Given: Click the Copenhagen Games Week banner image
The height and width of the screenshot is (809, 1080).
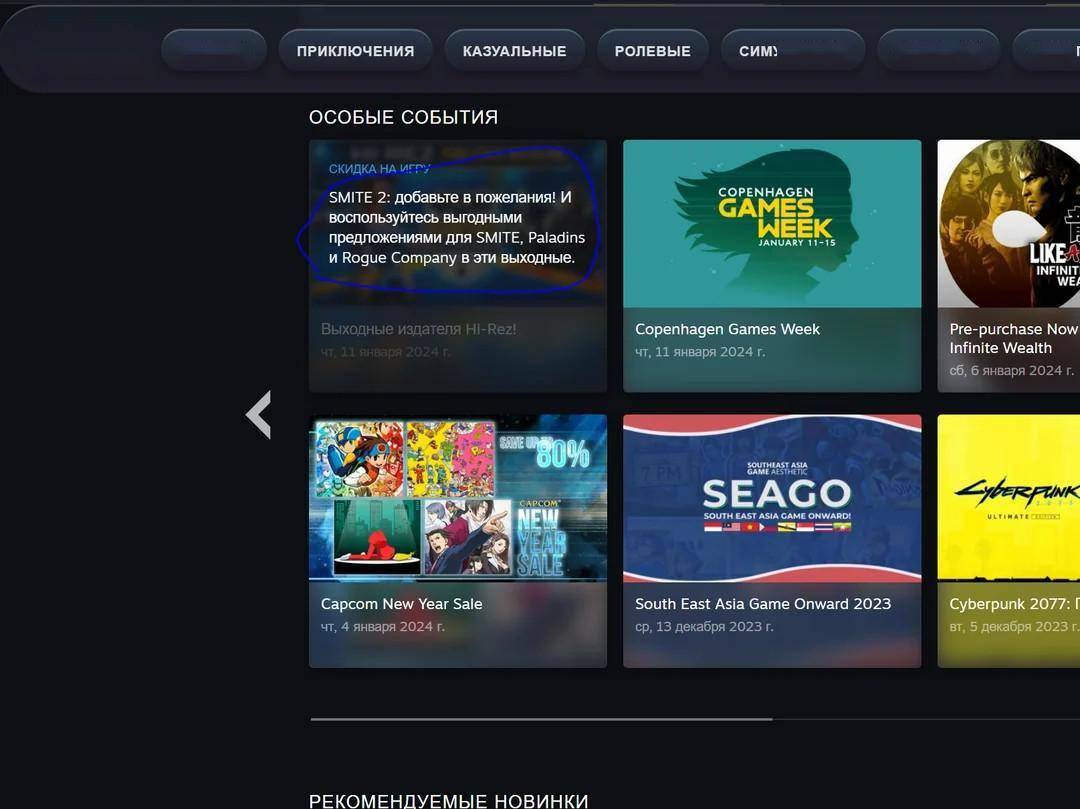Looking at the screenshot, I should [772, 223].
